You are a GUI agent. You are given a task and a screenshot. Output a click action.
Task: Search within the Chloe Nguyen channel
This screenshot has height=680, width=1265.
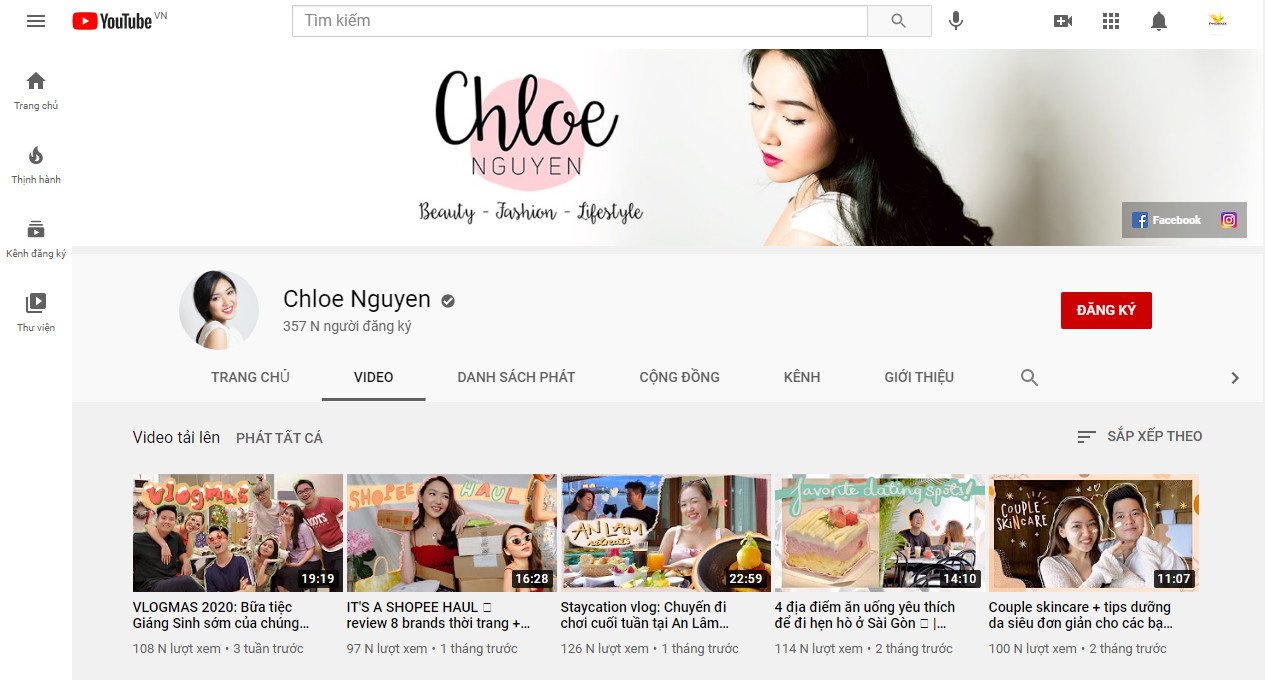click(1029, 377)
